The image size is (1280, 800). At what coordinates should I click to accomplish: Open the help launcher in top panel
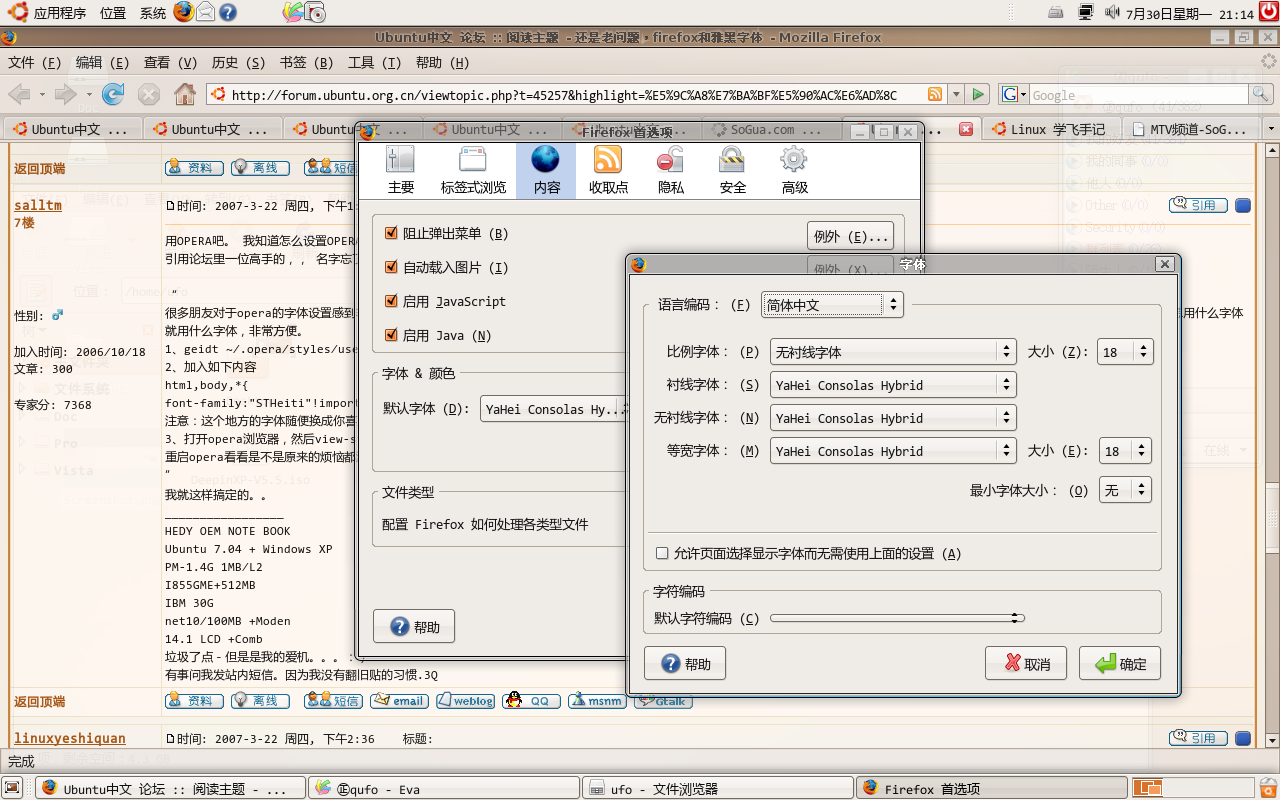[228, 12]
